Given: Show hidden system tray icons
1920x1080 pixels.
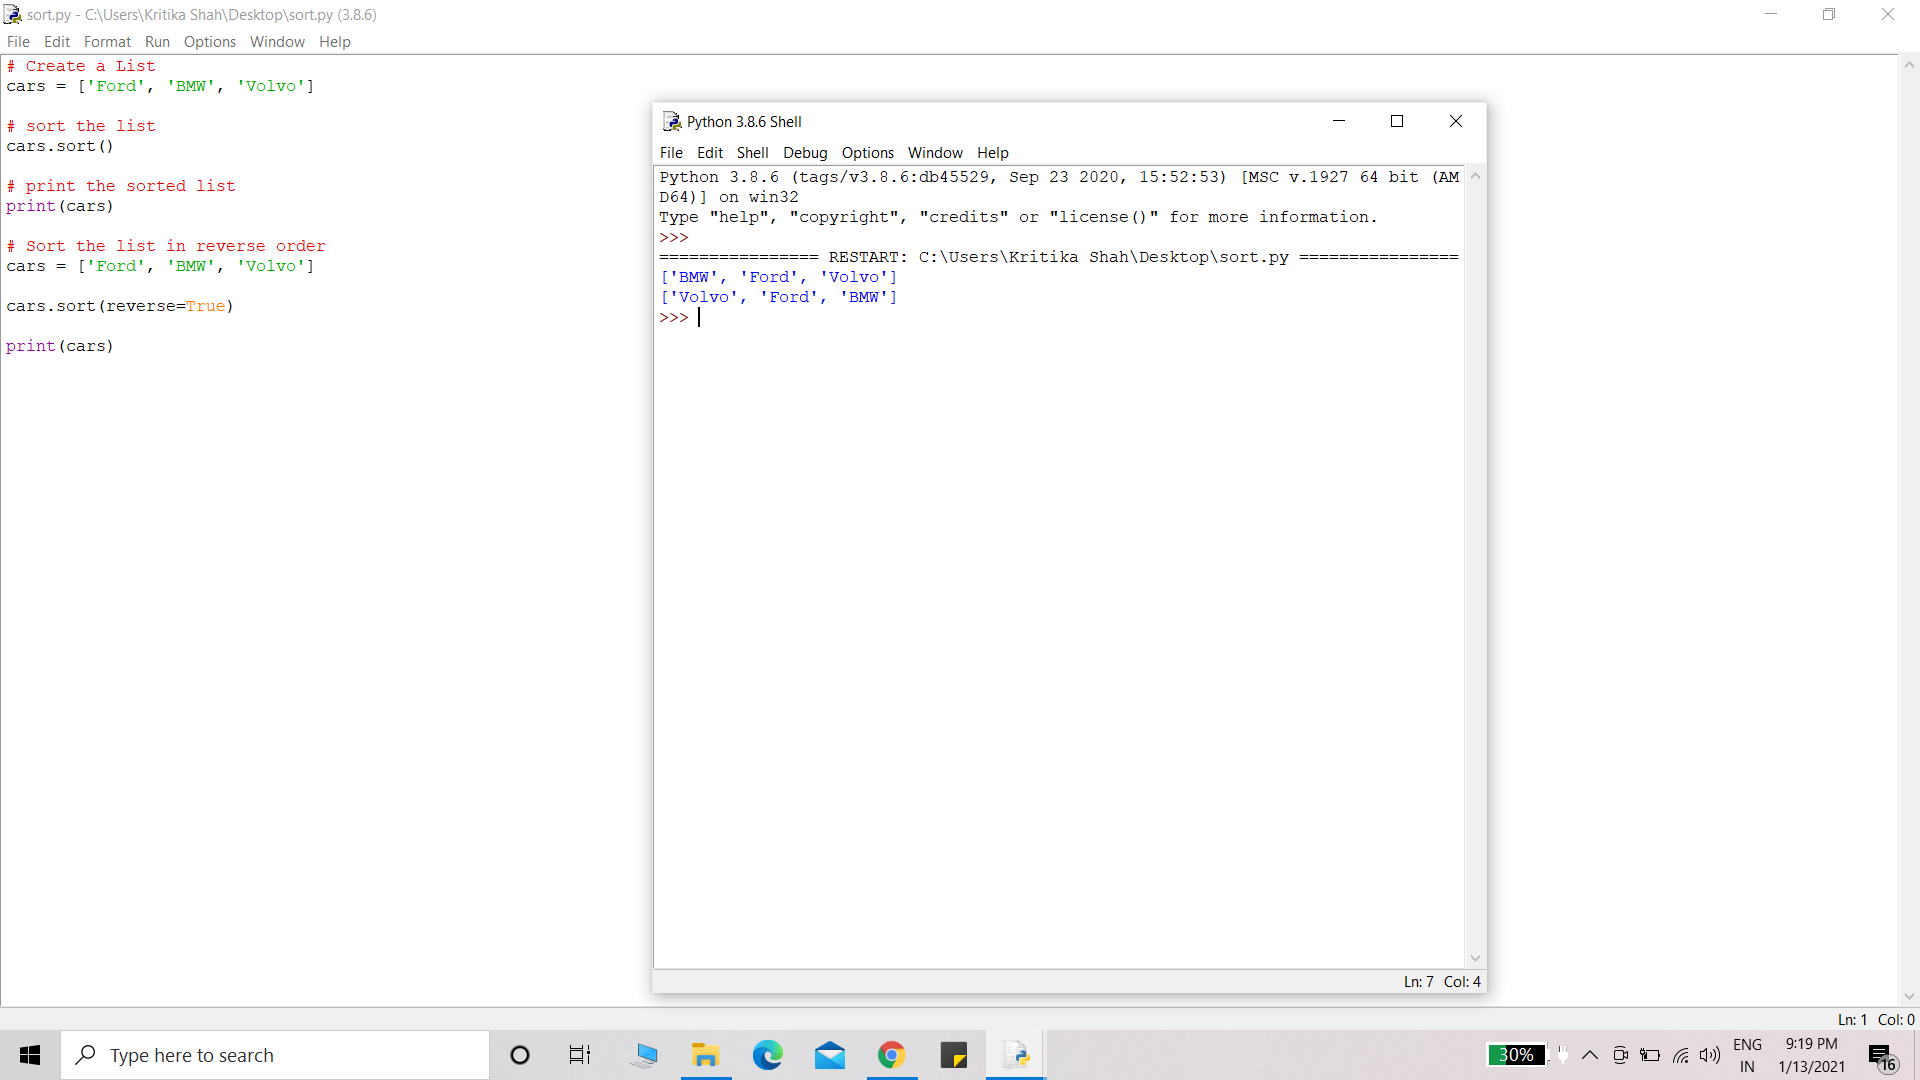Looking at the screenshot, I should tap(1590, 1055).
